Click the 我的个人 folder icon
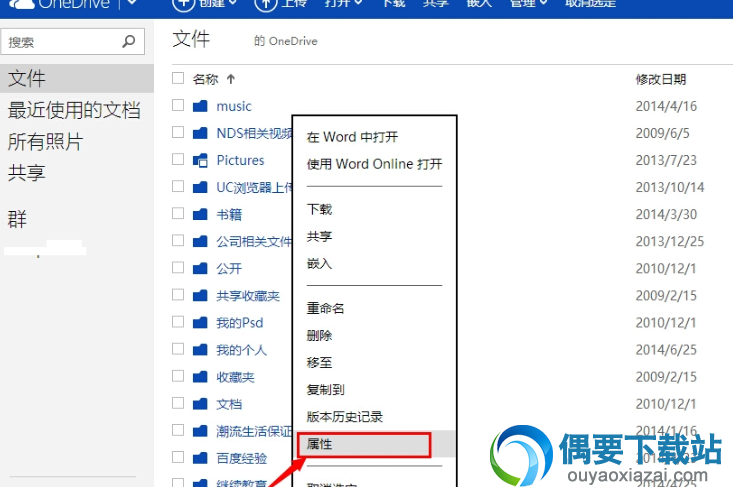 (x=200, y=350)
